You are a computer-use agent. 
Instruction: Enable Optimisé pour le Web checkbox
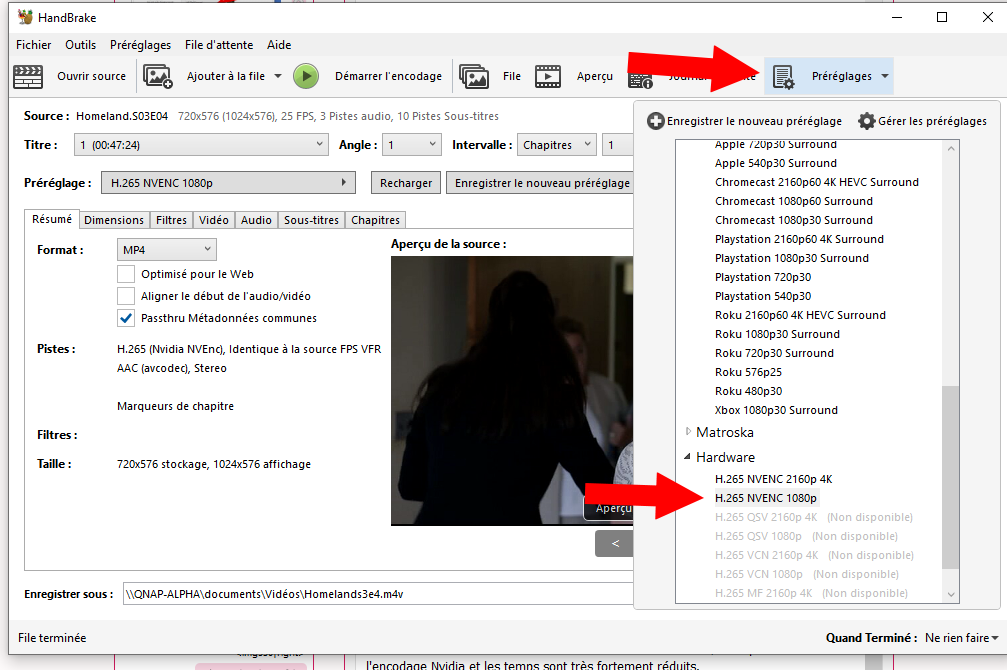pos(126,274)
